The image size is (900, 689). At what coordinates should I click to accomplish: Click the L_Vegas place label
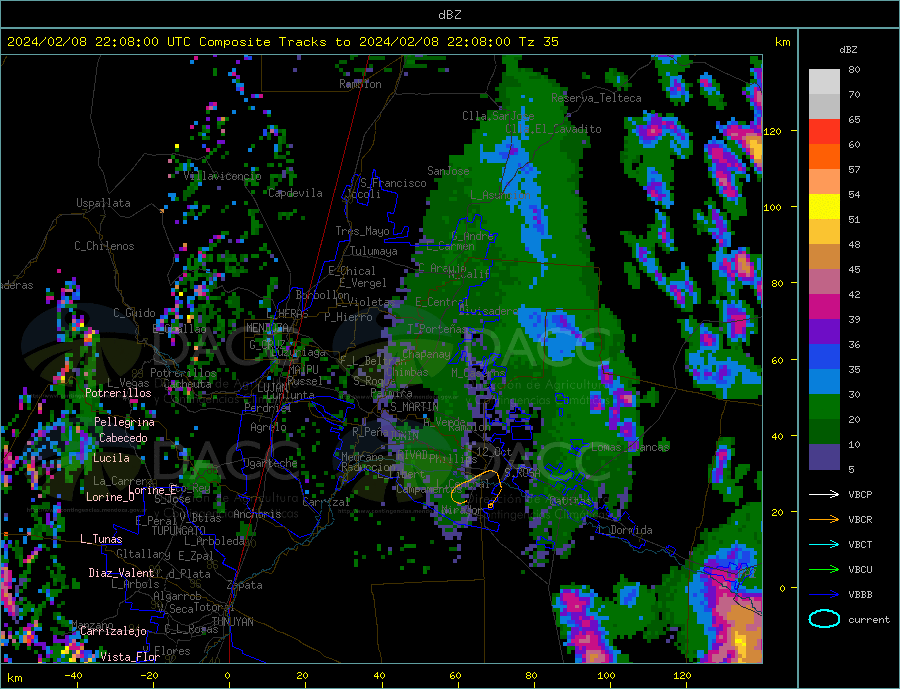128,383
